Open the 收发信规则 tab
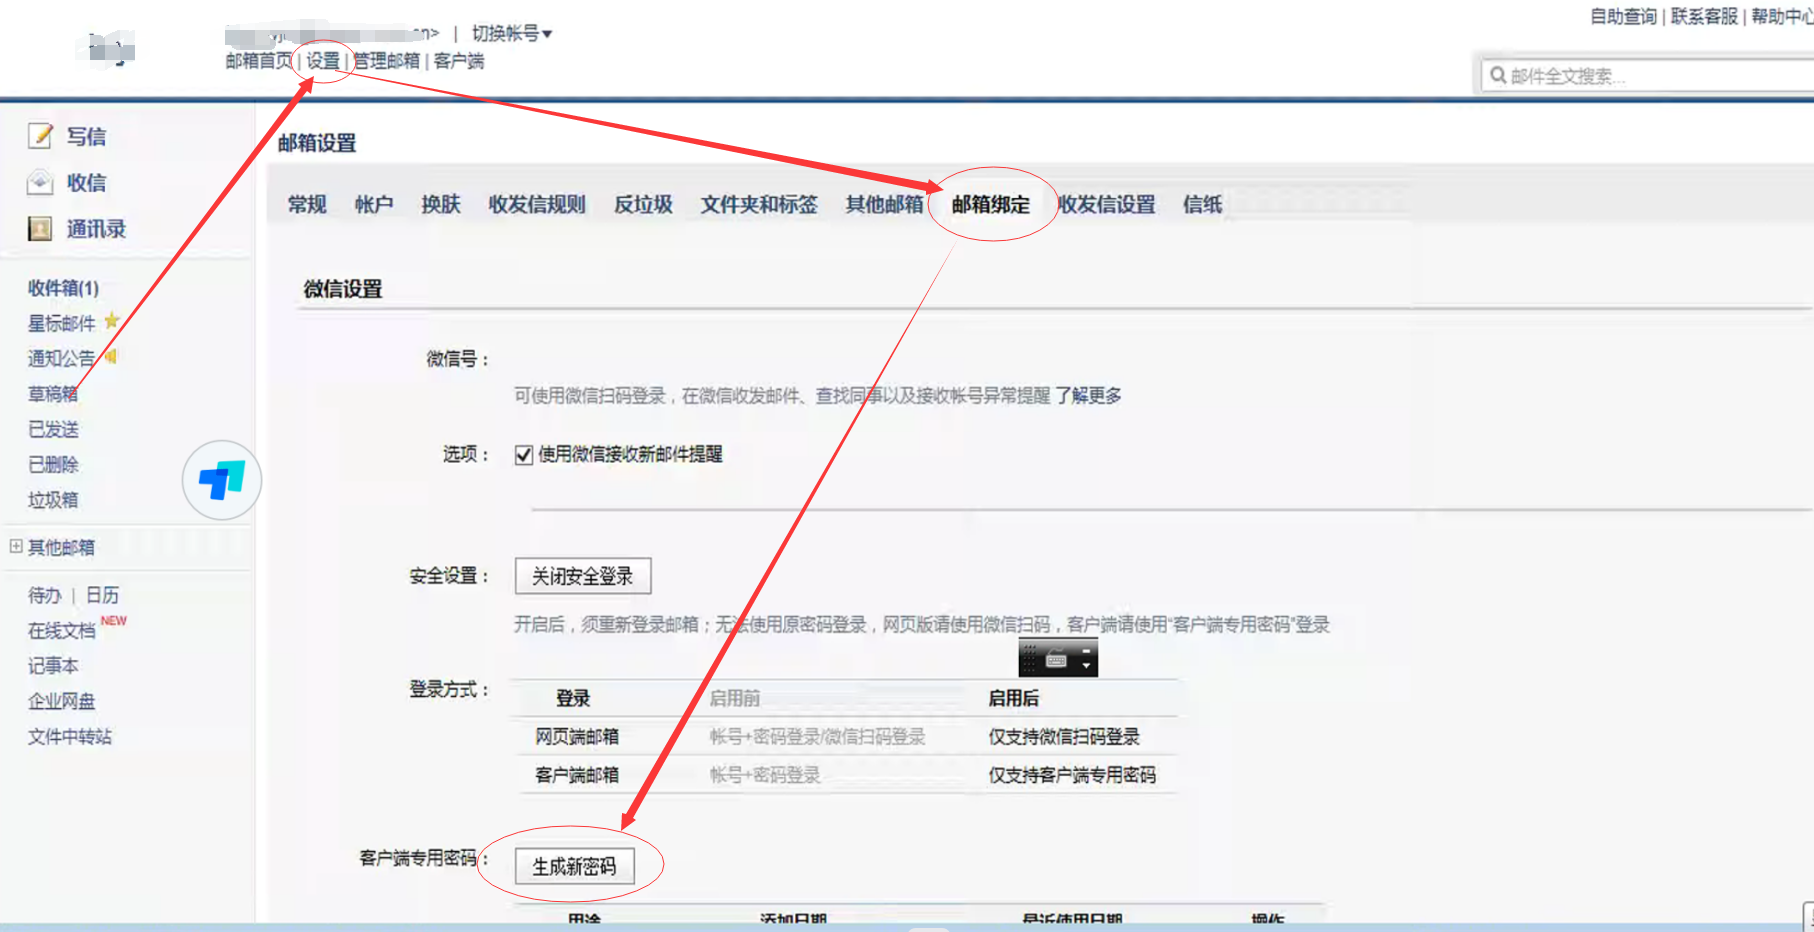The height and width of the screenshot is (932, 1814). [x=537, y=204]
